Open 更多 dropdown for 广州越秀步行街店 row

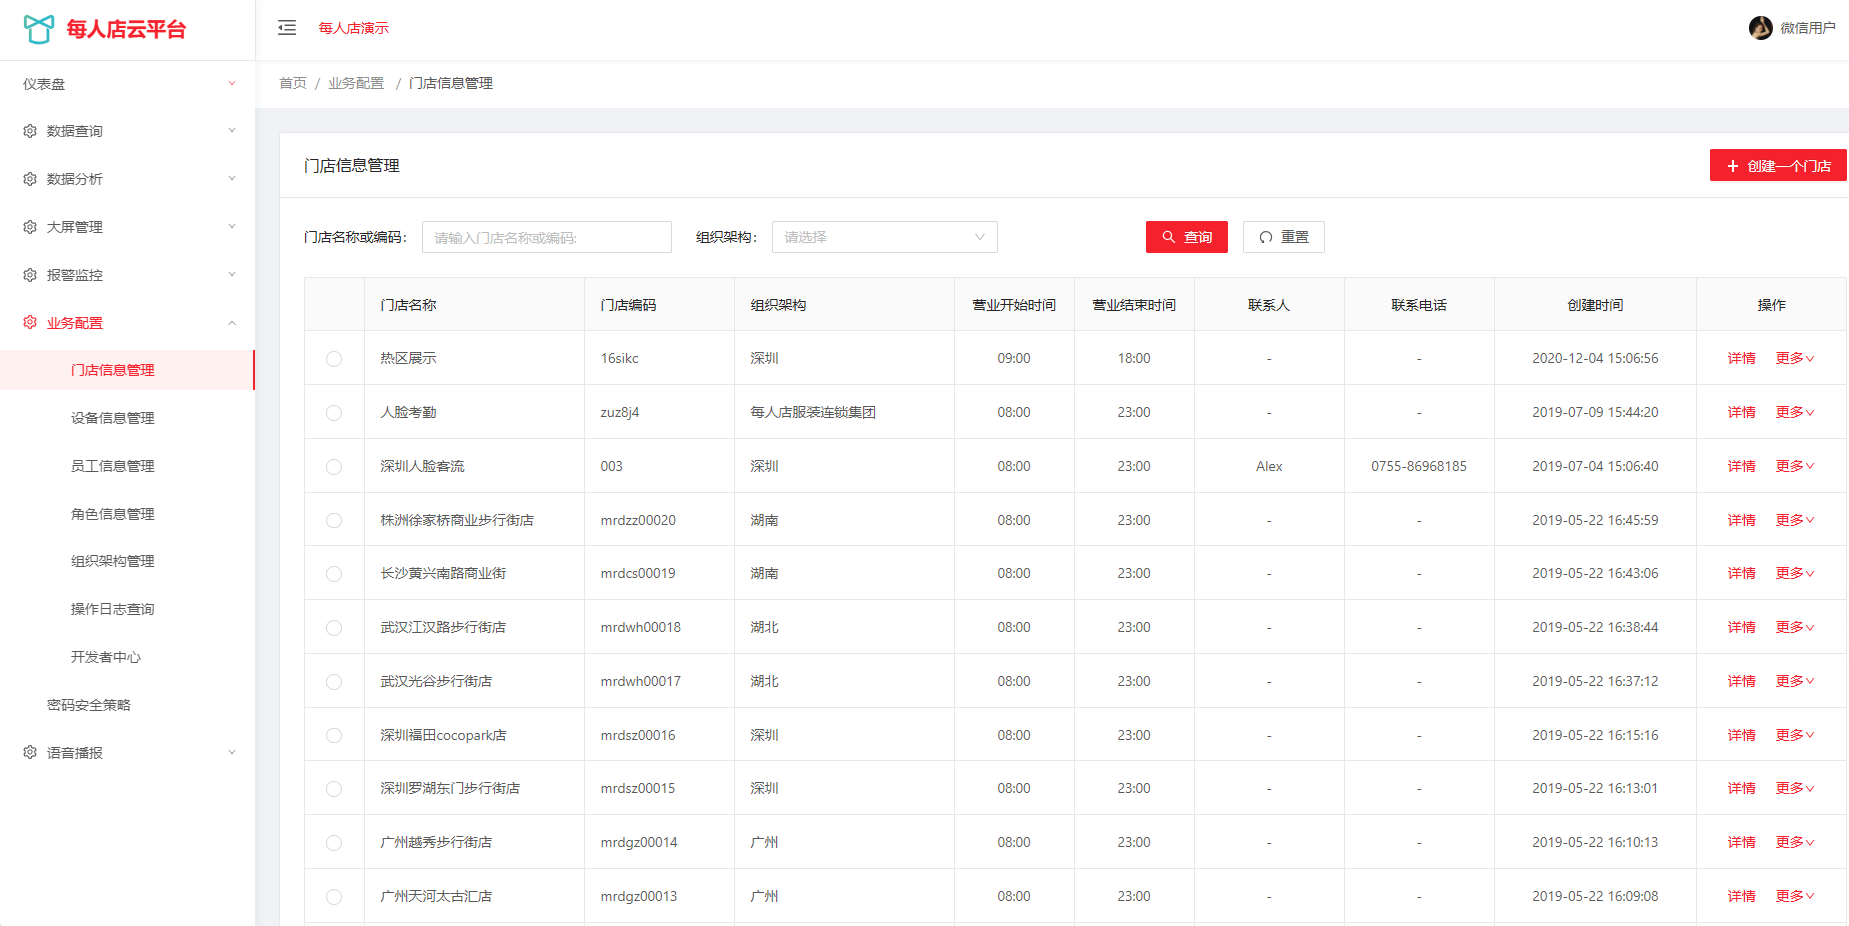click(x=1795, y=842)
